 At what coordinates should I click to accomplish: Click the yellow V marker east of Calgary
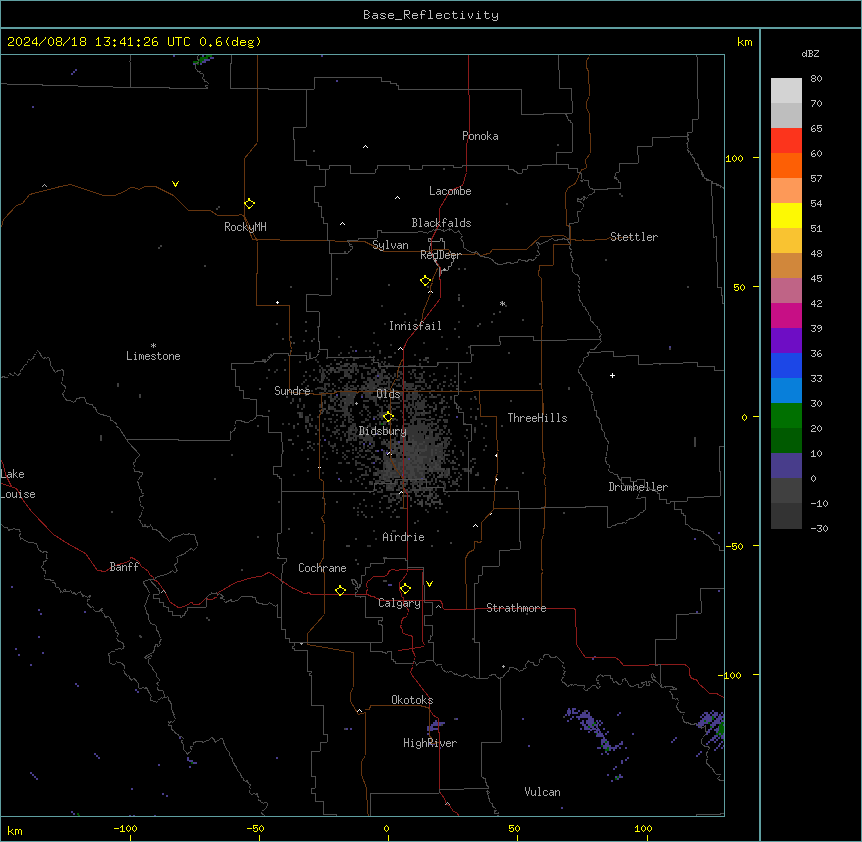(429, 584)
